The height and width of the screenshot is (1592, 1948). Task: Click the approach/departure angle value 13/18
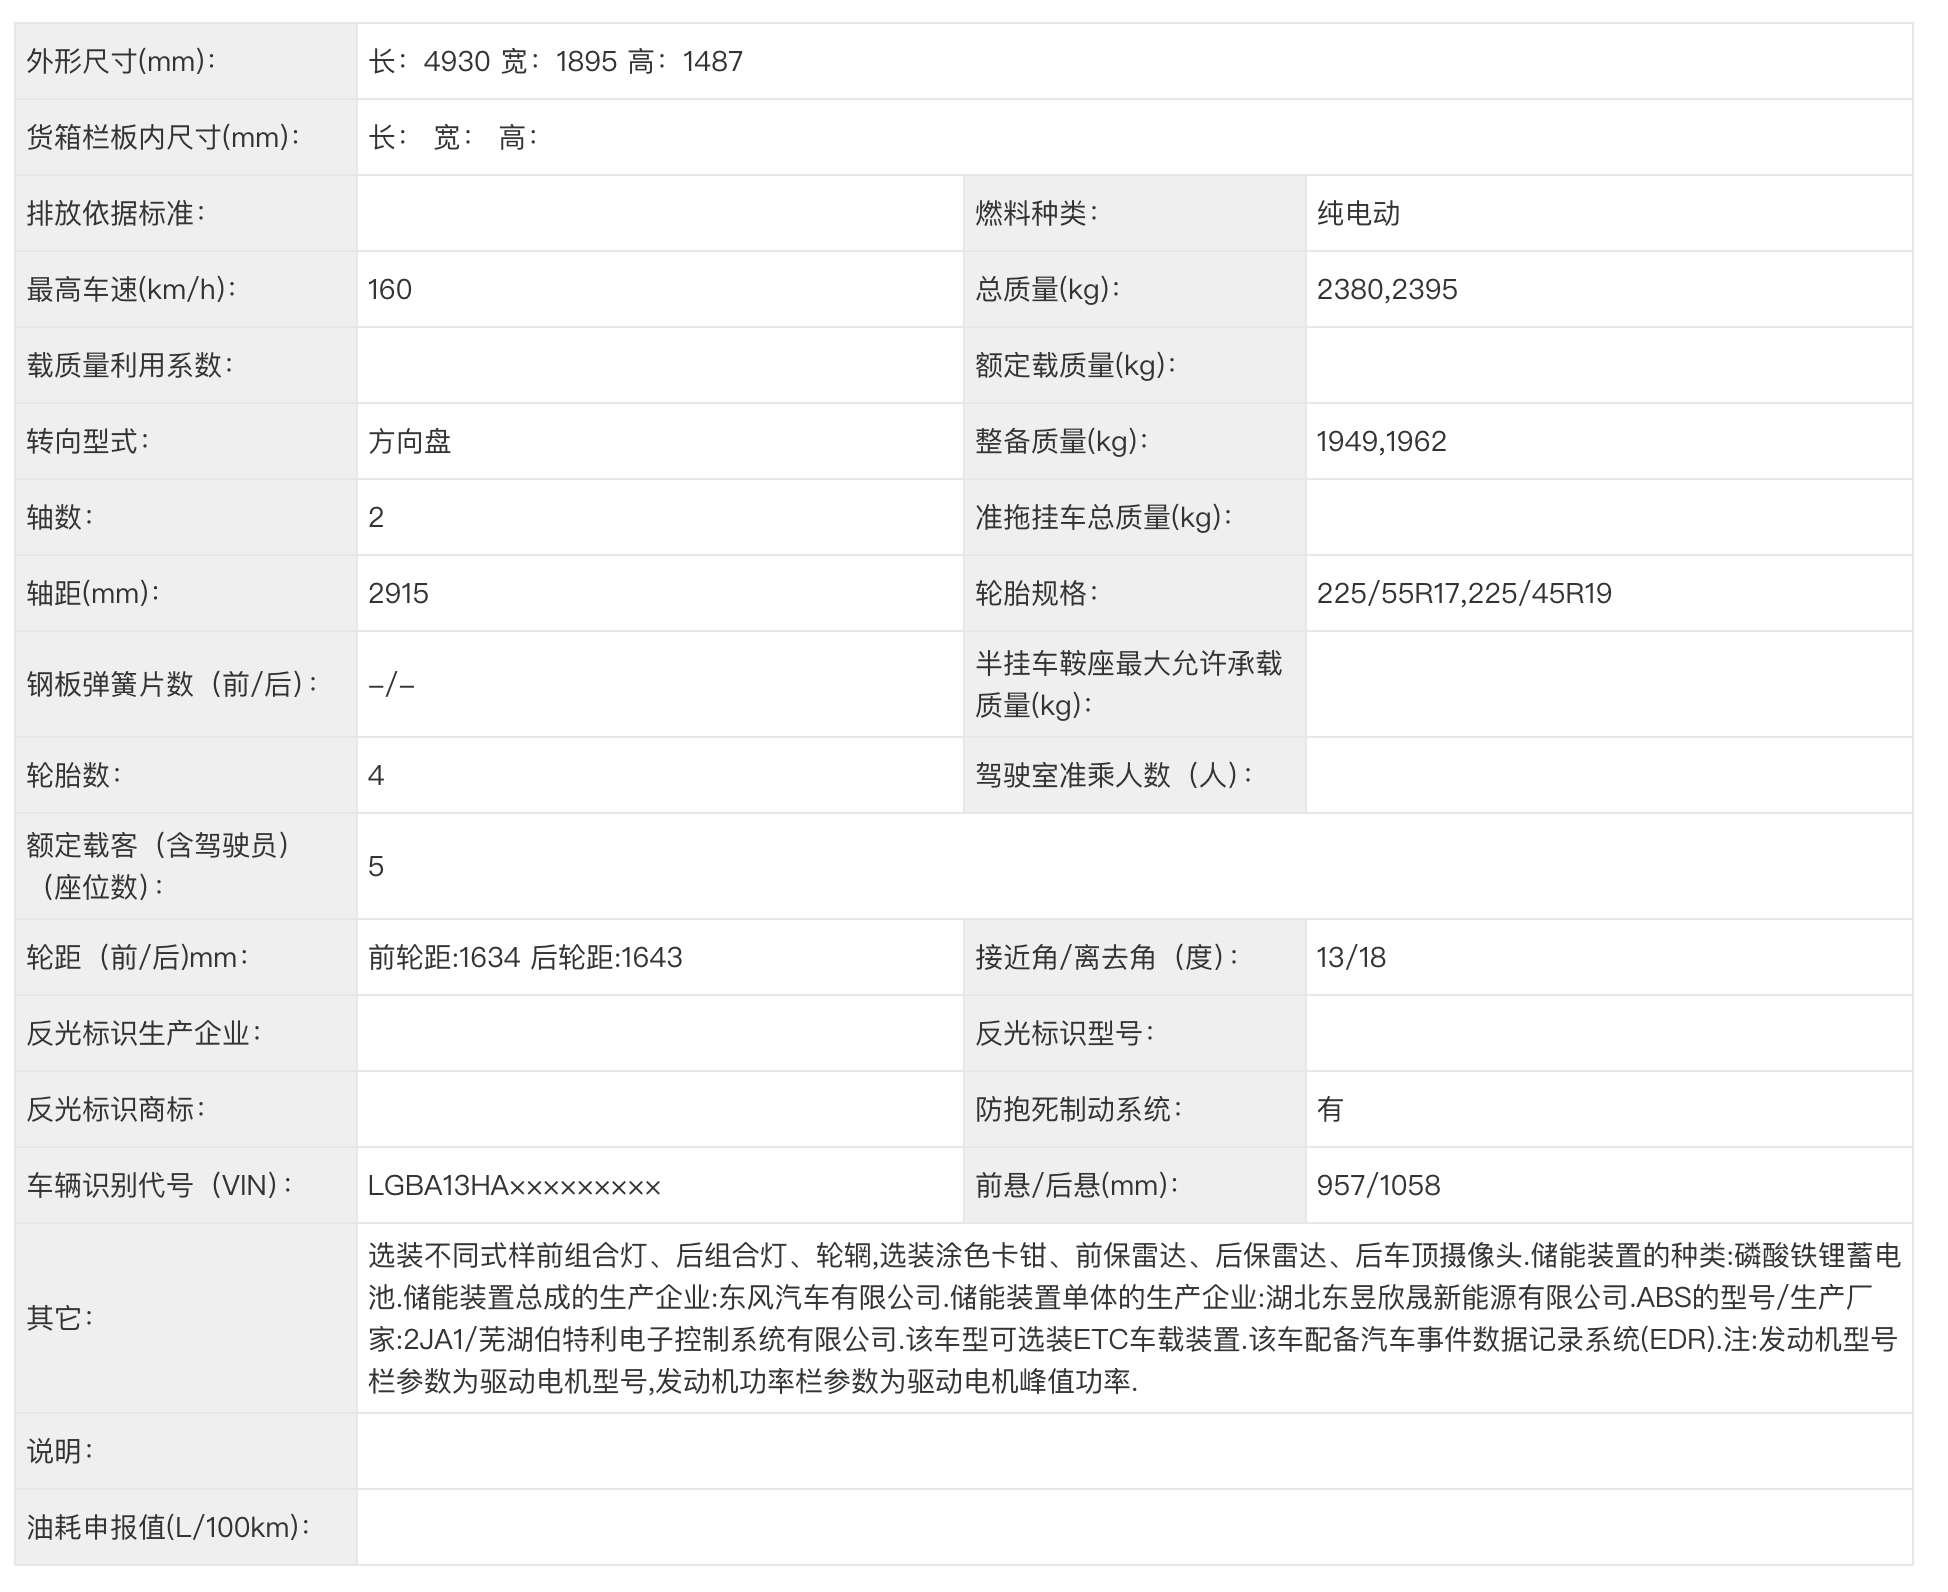(x=1351, y=958)
